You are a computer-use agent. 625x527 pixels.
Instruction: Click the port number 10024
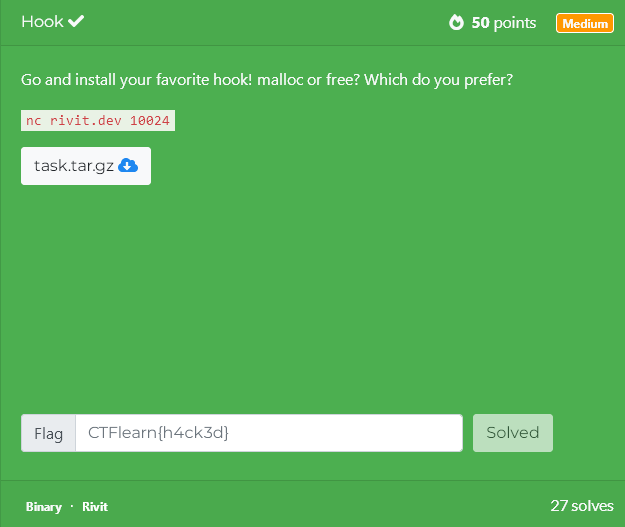(150, 120)
